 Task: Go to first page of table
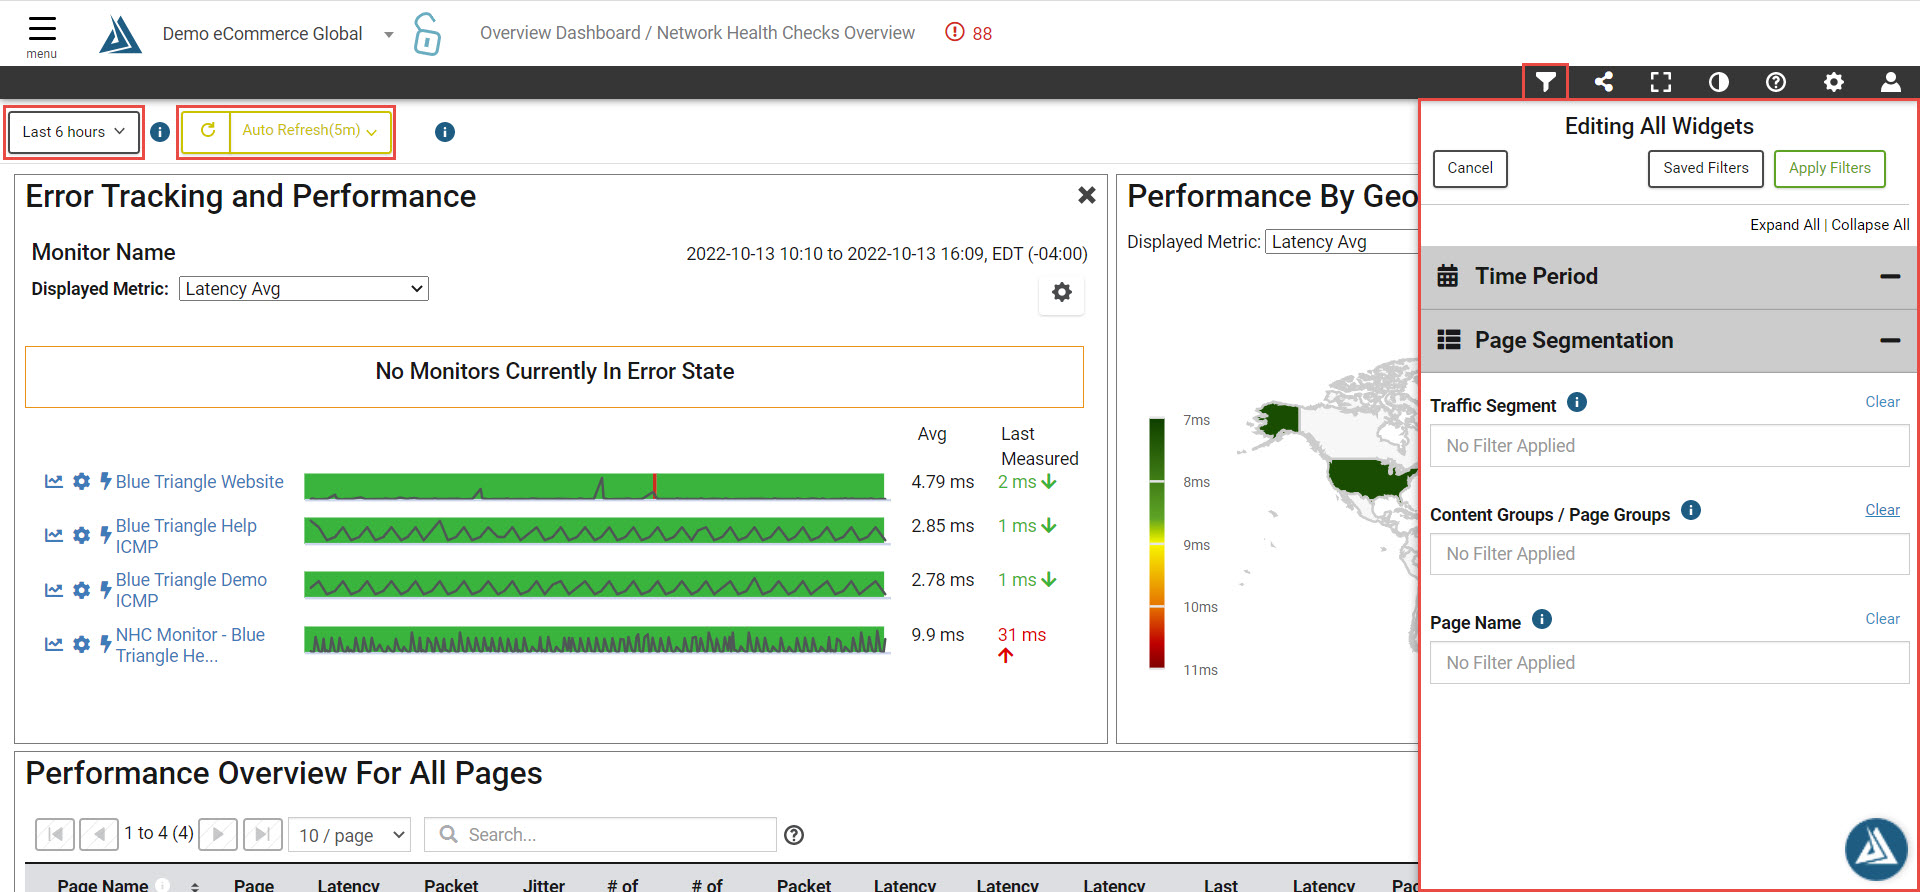55,834
